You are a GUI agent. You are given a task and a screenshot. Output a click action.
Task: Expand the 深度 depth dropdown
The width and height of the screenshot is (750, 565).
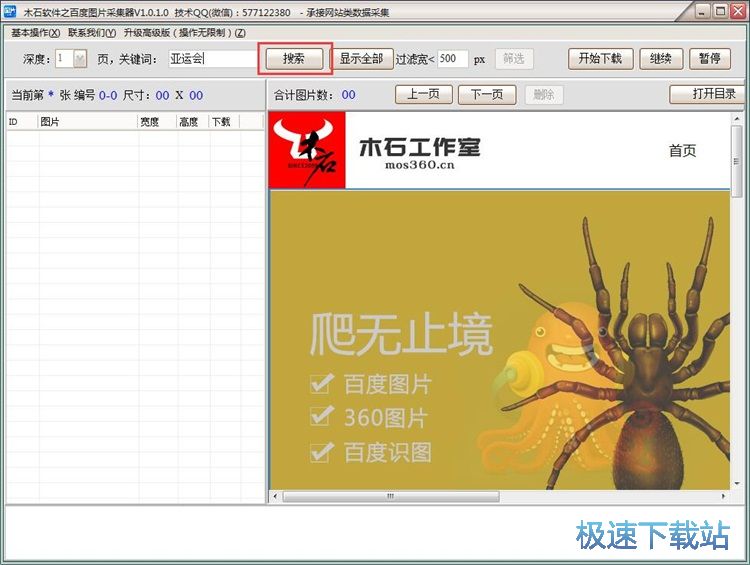click(x=80, y=59)
